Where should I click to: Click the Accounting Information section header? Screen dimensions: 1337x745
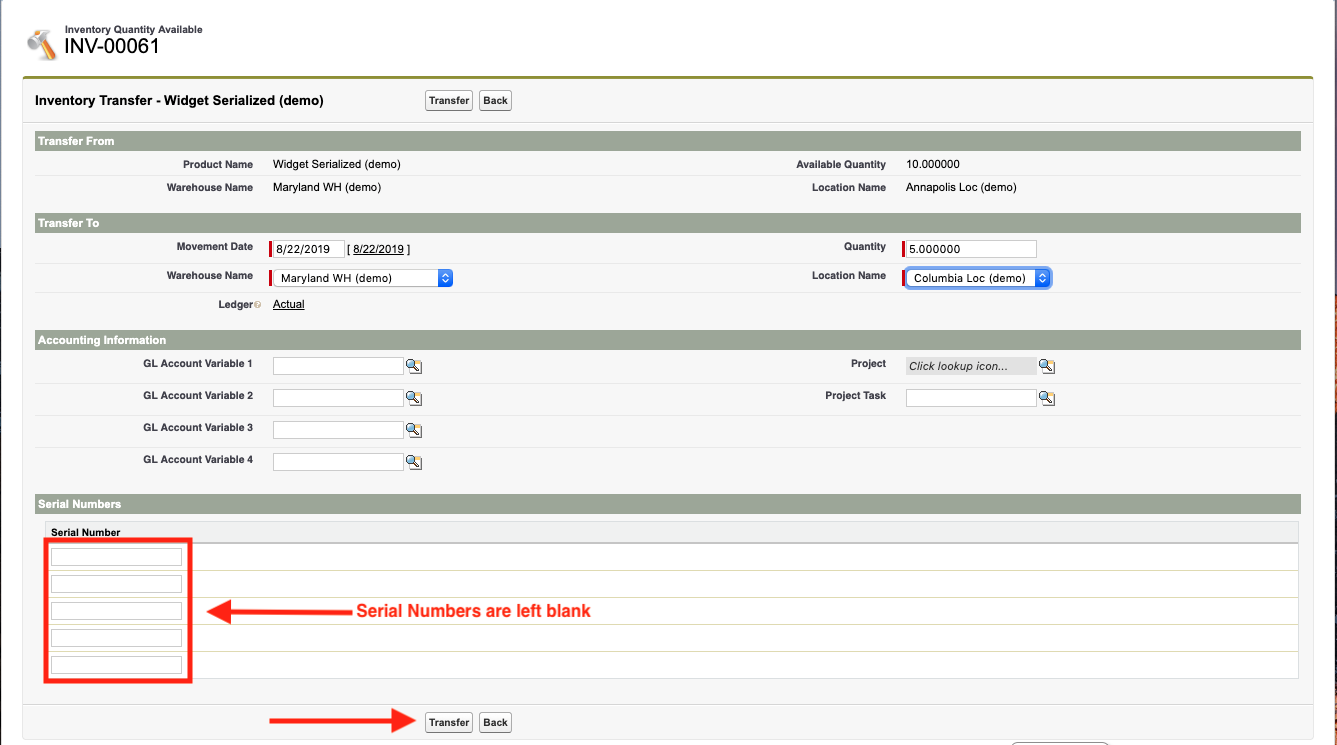[x=668, y=340]
